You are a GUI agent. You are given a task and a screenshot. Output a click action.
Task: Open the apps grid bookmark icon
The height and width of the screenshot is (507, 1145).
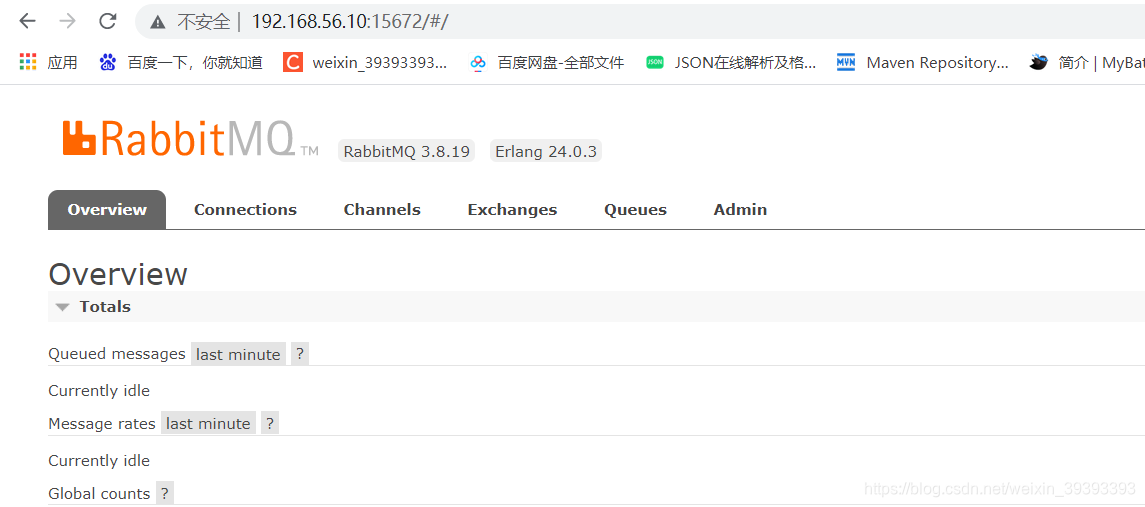tap(28, 62)
